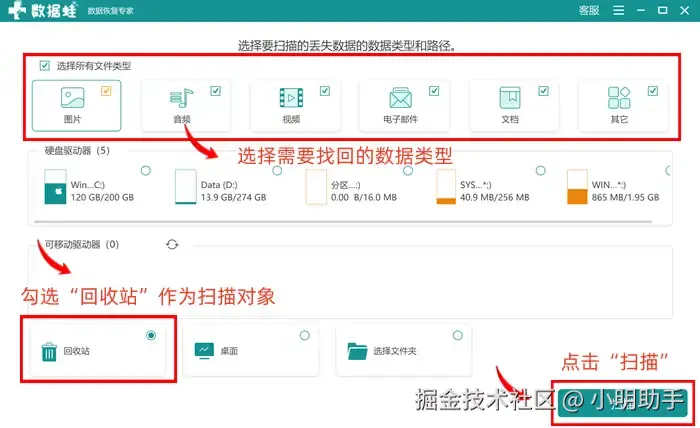The height and width of the screenshot is (428, 700).
Task: Uncheck the 视频 file type checkbox
Action: coord(325,91)
